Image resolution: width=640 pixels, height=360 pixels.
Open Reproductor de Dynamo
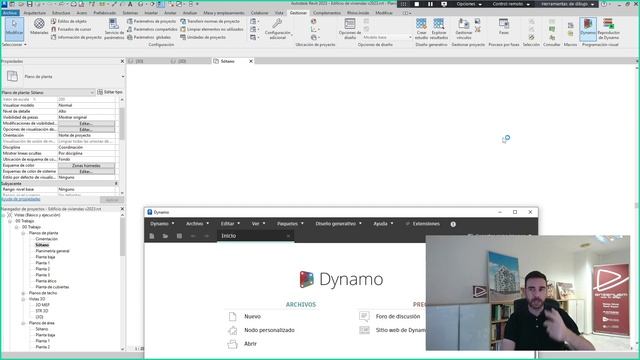pos(609,29)
